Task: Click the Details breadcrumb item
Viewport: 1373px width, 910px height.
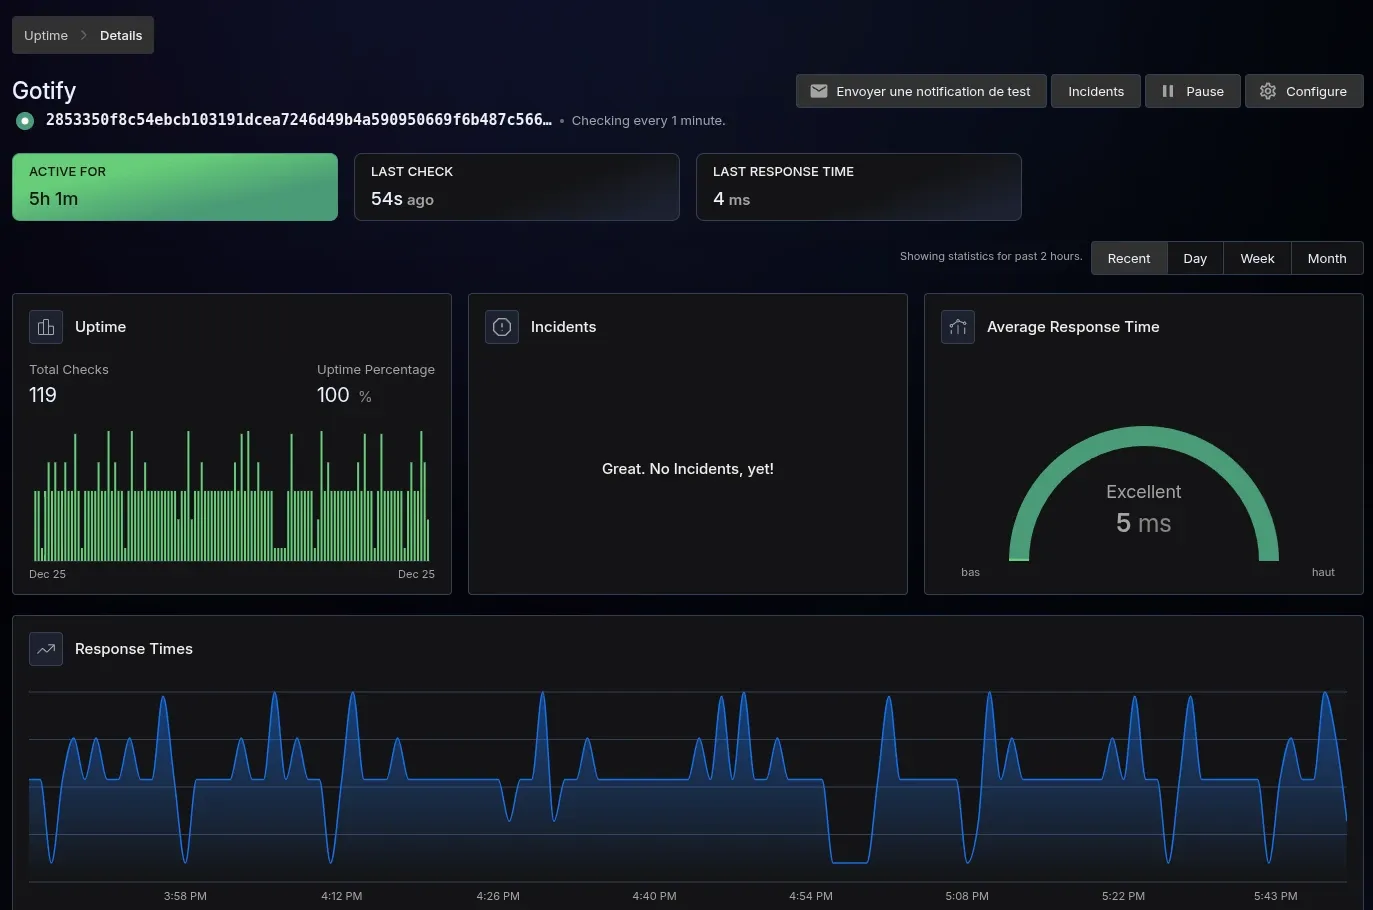Action: coord(121,35)
